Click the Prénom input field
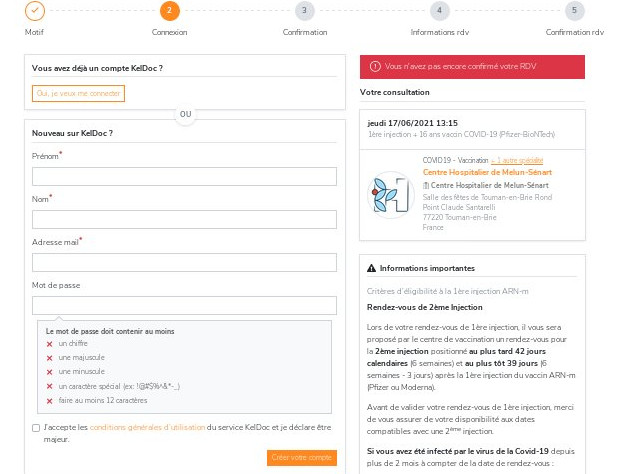624x474 pixels. pos(184,176)
